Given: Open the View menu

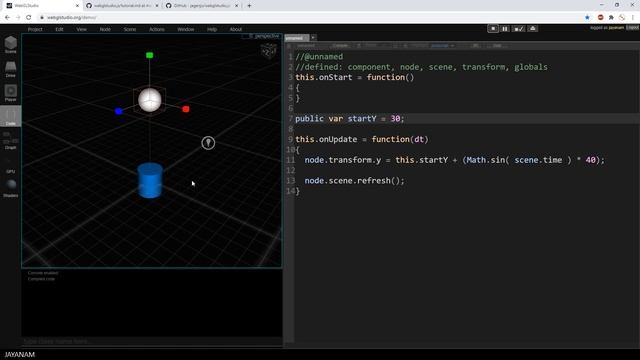Looking at the screenshot, I should click(81, 29).
